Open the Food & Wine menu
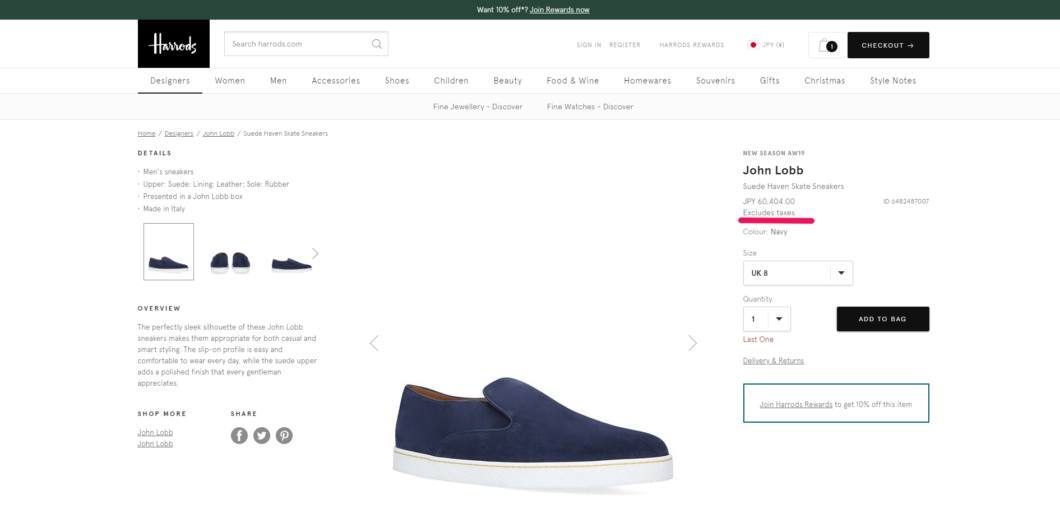Screen dimensions: 1060x518 click(x=573, y=80)
